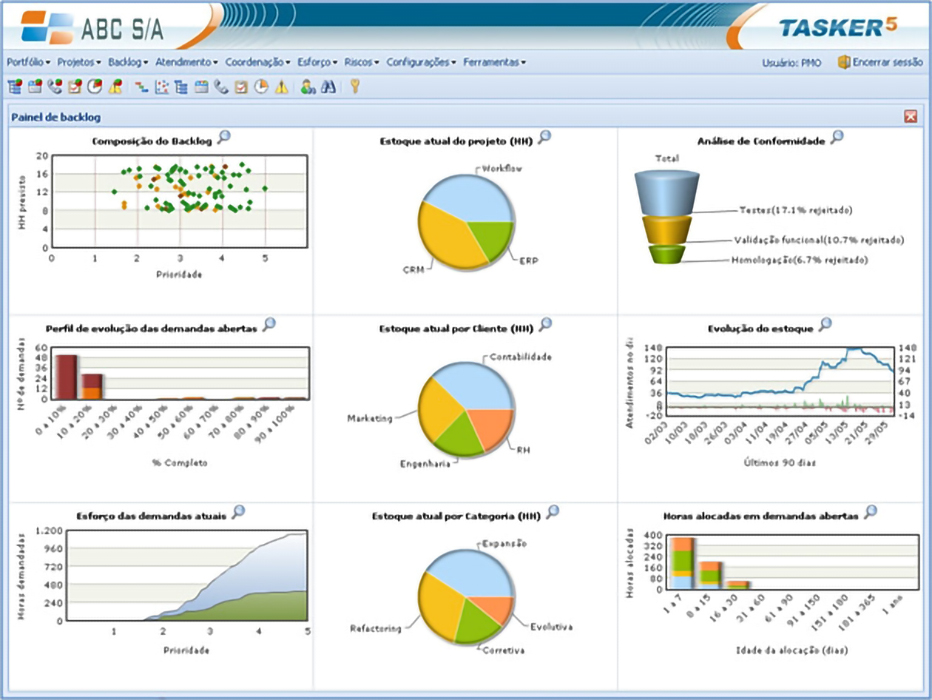Click the Gantt chart toolbar icon

pos(142,87)
